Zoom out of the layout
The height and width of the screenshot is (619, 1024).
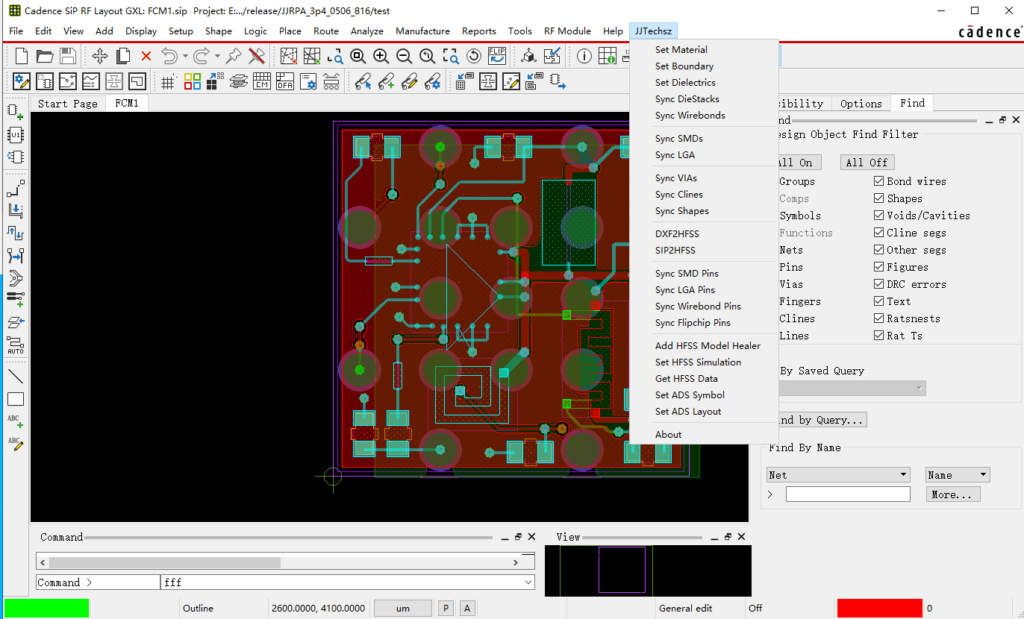tap(404, 56)
